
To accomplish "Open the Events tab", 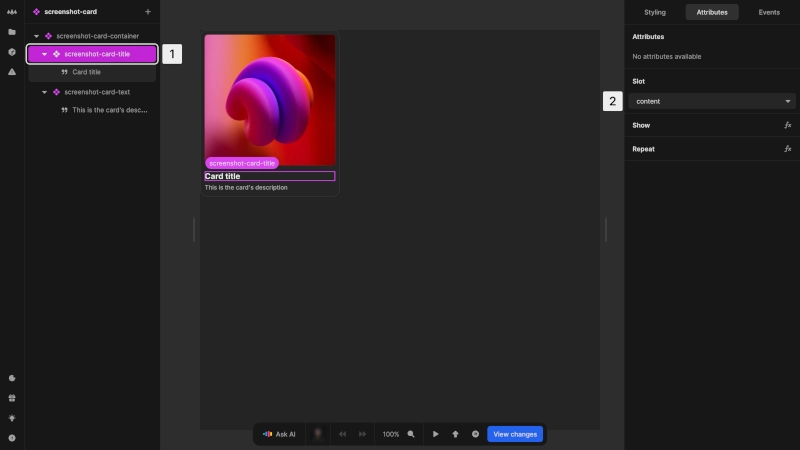I will [769, 12].
